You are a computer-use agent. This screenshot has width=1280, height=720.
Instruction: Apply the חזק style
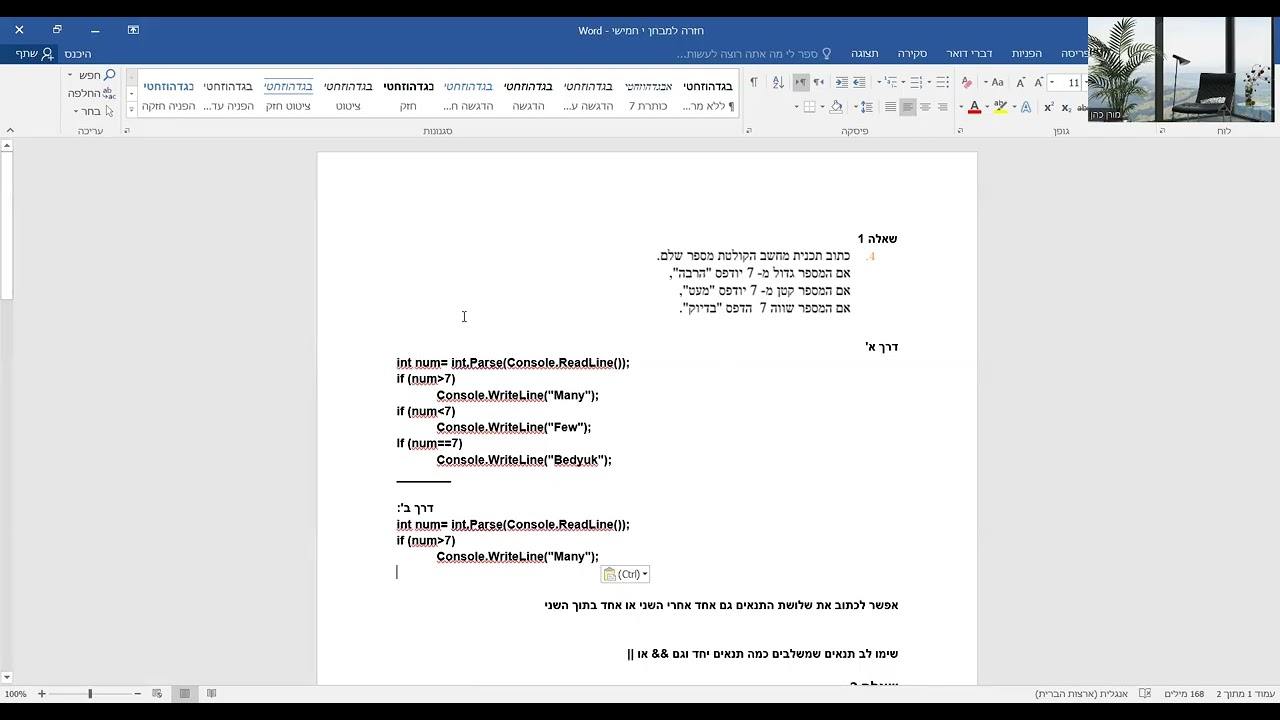(x=408, y=95)
